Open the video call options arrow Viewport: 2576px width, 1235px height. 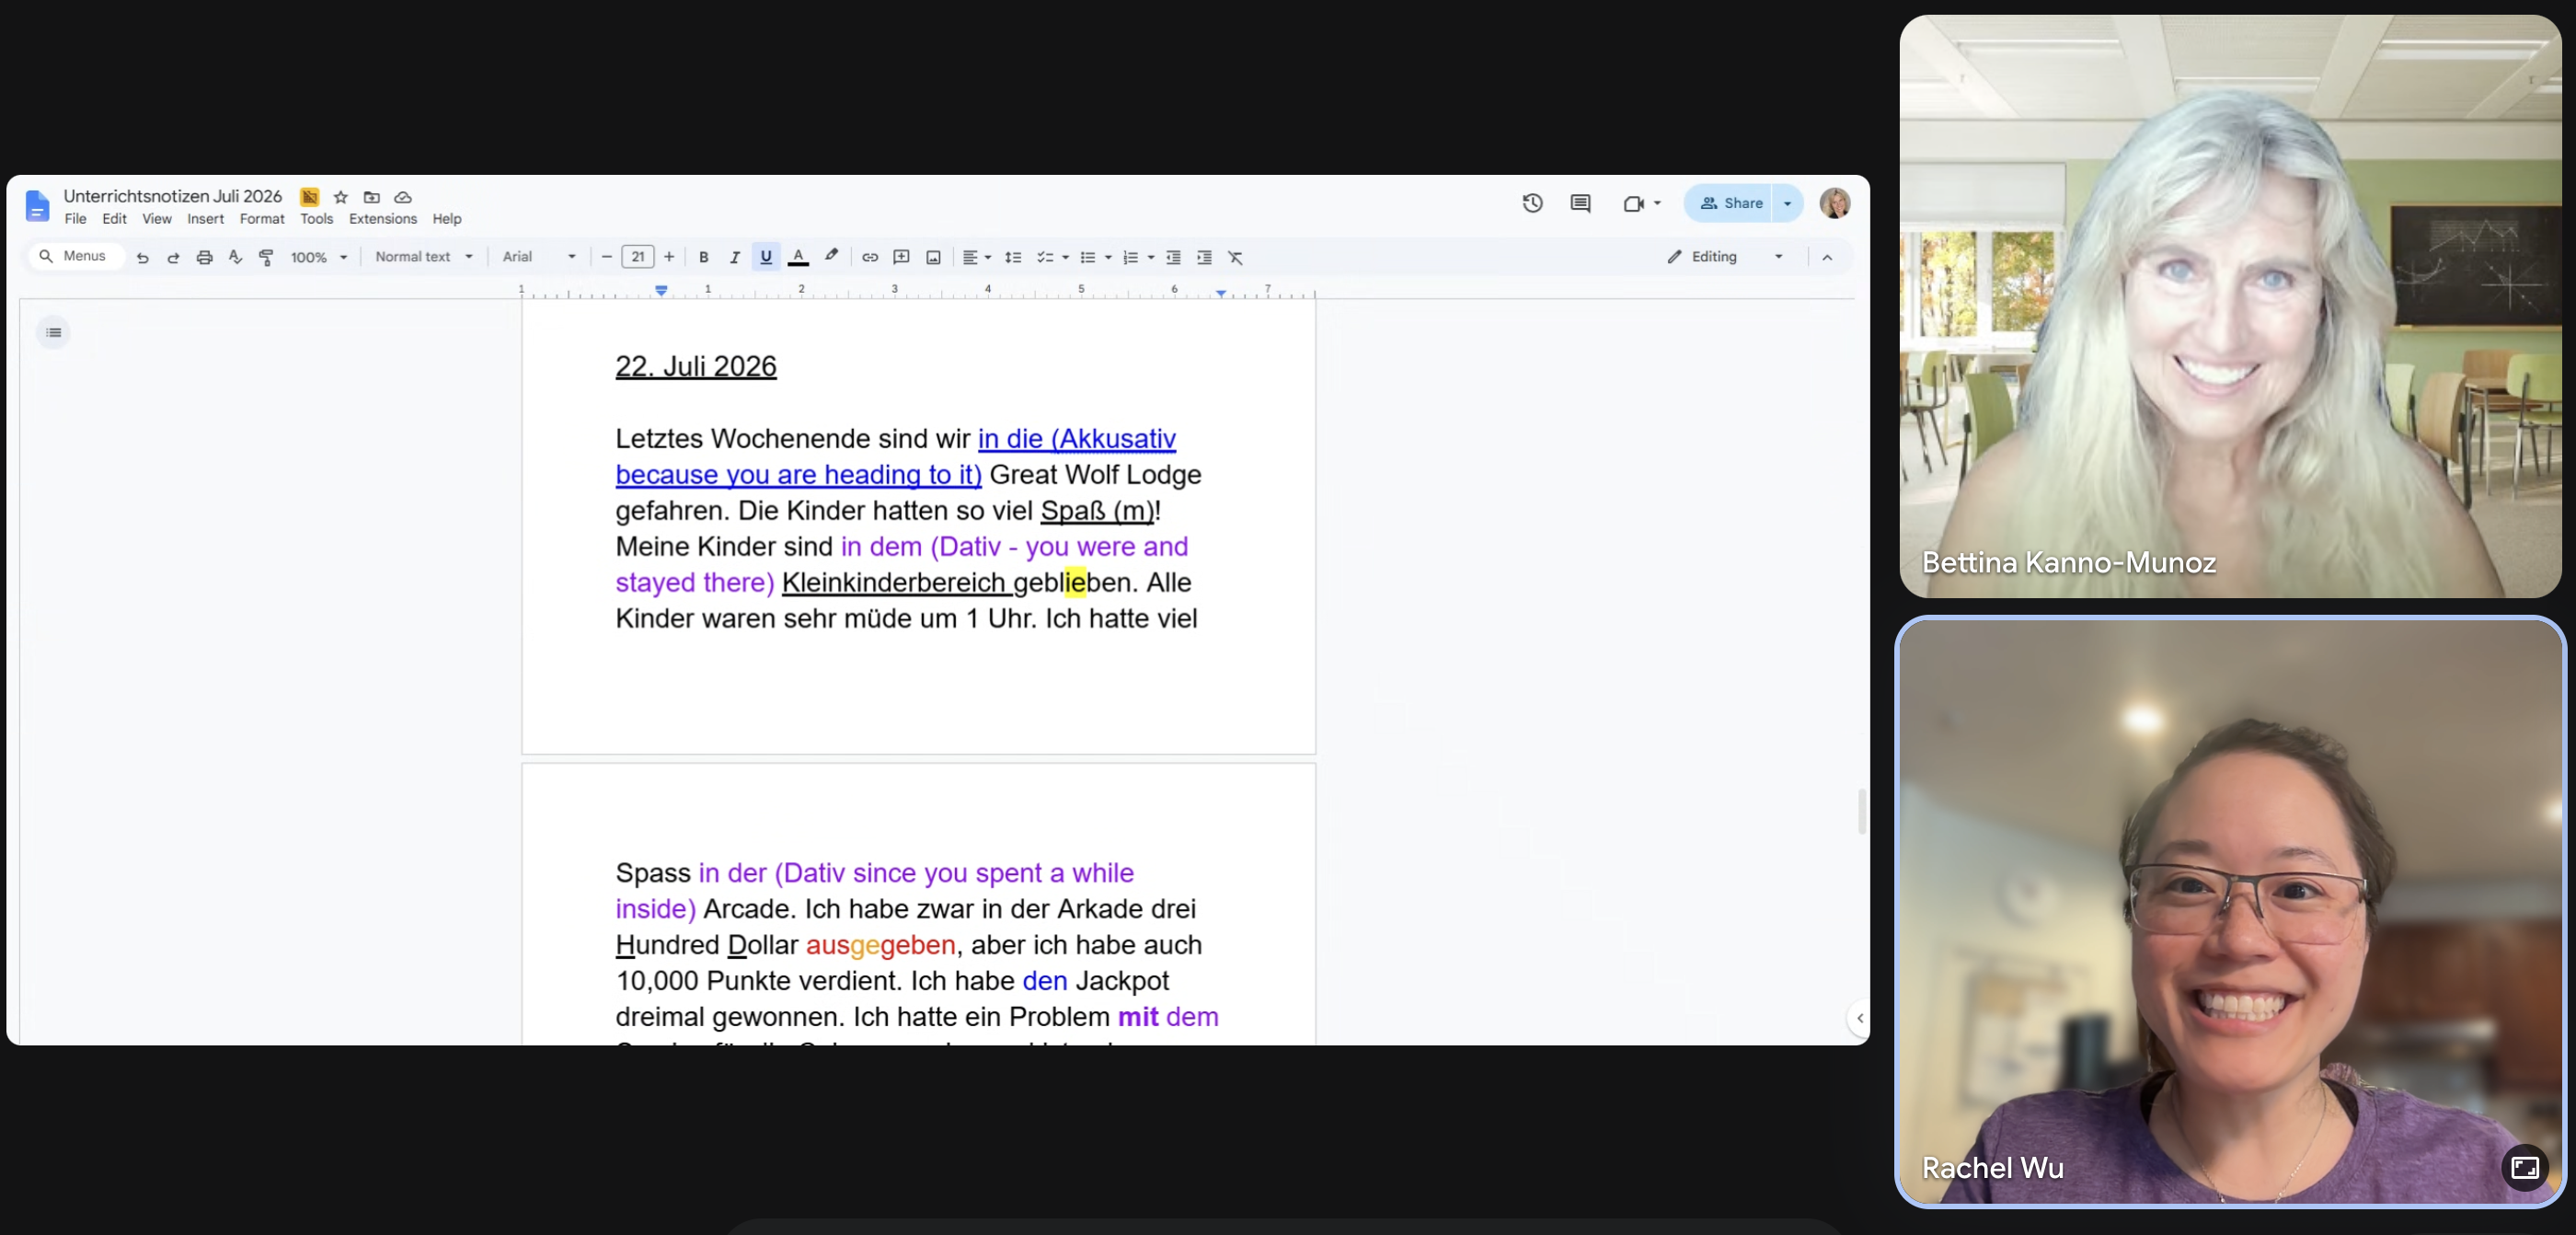pyautogui.click(x=1658, y=204)
